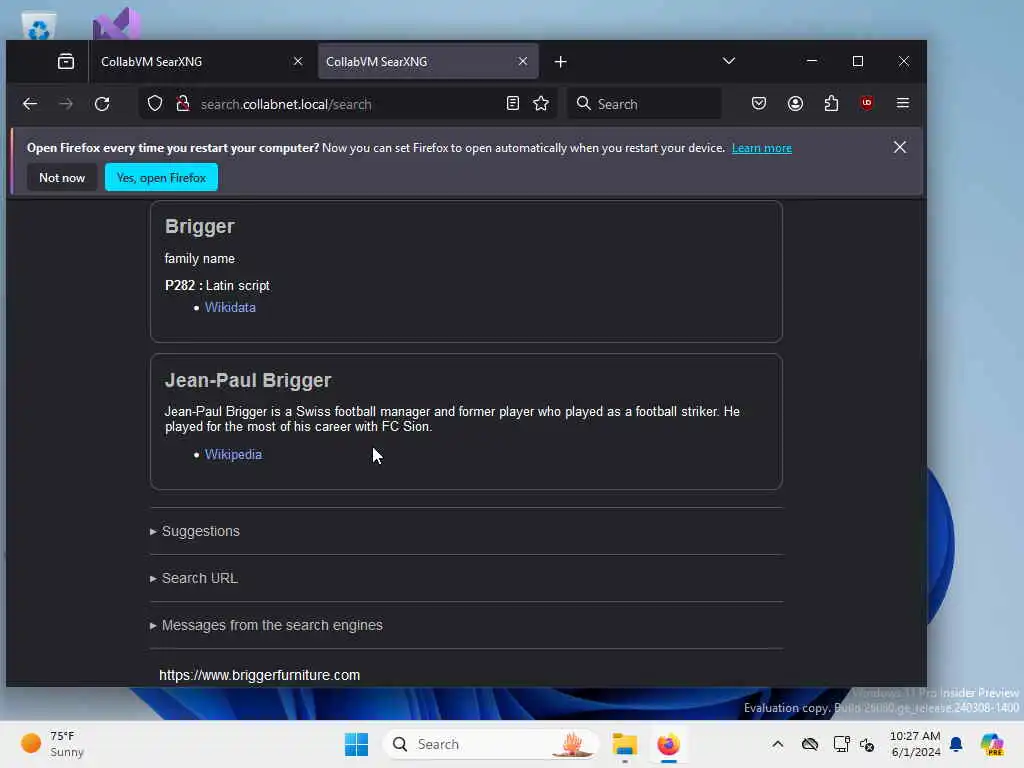Click the search magnifier in toolbar
The width and height of the screenshot is (1024, 768).
tap(583, 103)
